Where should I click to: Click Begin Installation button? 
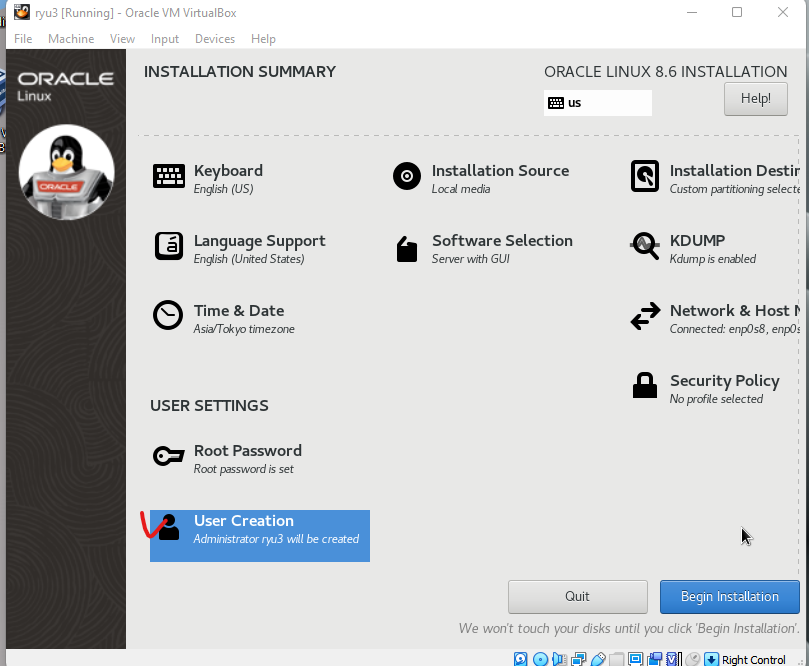point(730,597)
